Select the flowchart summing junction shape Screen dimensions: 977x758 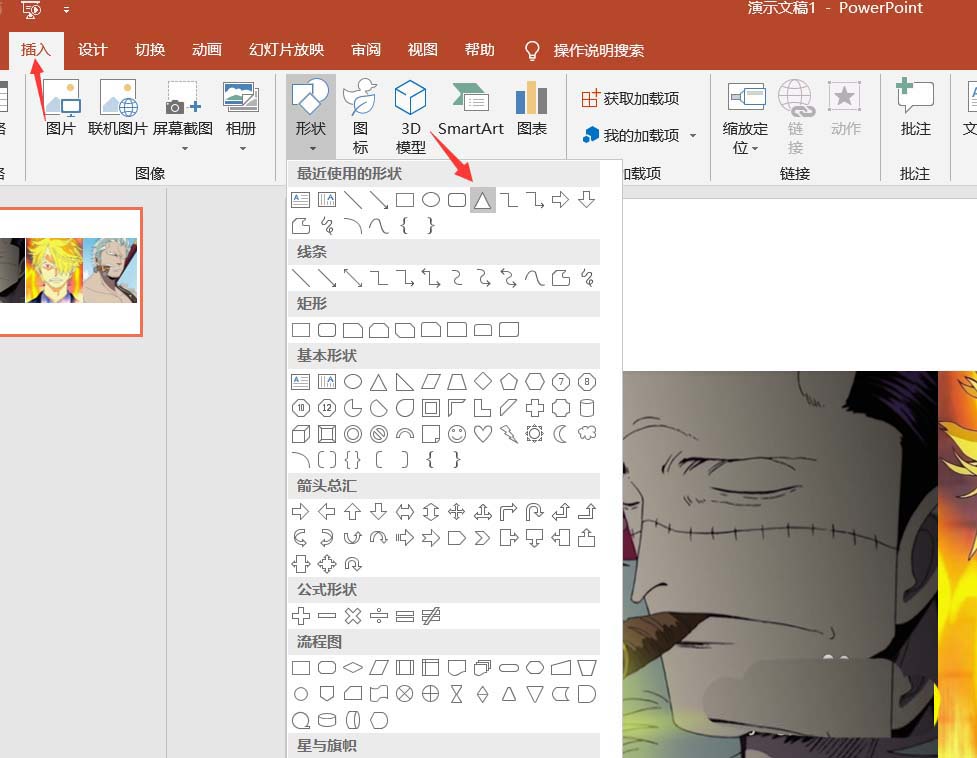pos(404,694)
